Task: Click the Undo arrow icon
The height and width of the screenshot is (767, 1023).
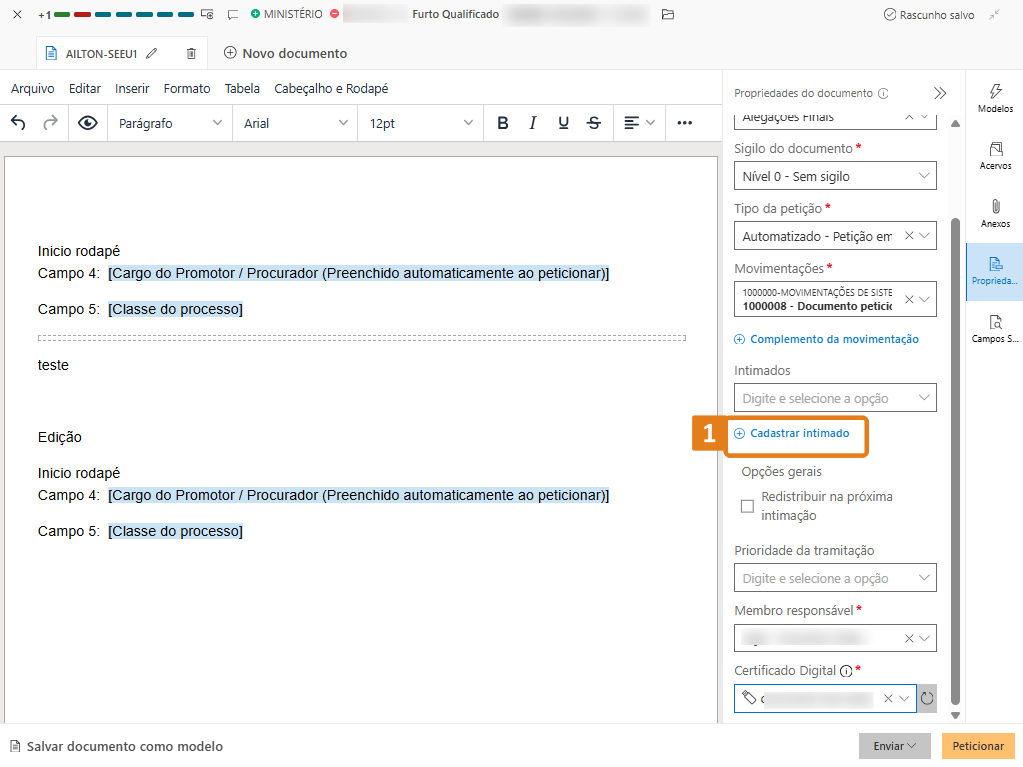Action: point(18,123)
